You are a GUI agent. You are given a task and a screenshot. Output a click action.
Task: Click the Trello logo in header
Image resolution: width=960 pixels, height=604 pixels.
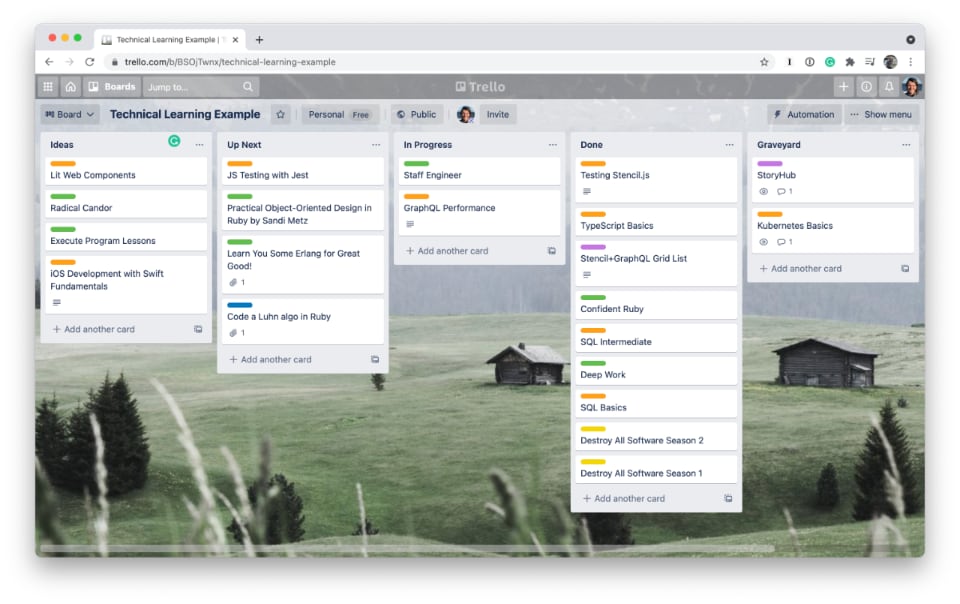tap(480, 87)
